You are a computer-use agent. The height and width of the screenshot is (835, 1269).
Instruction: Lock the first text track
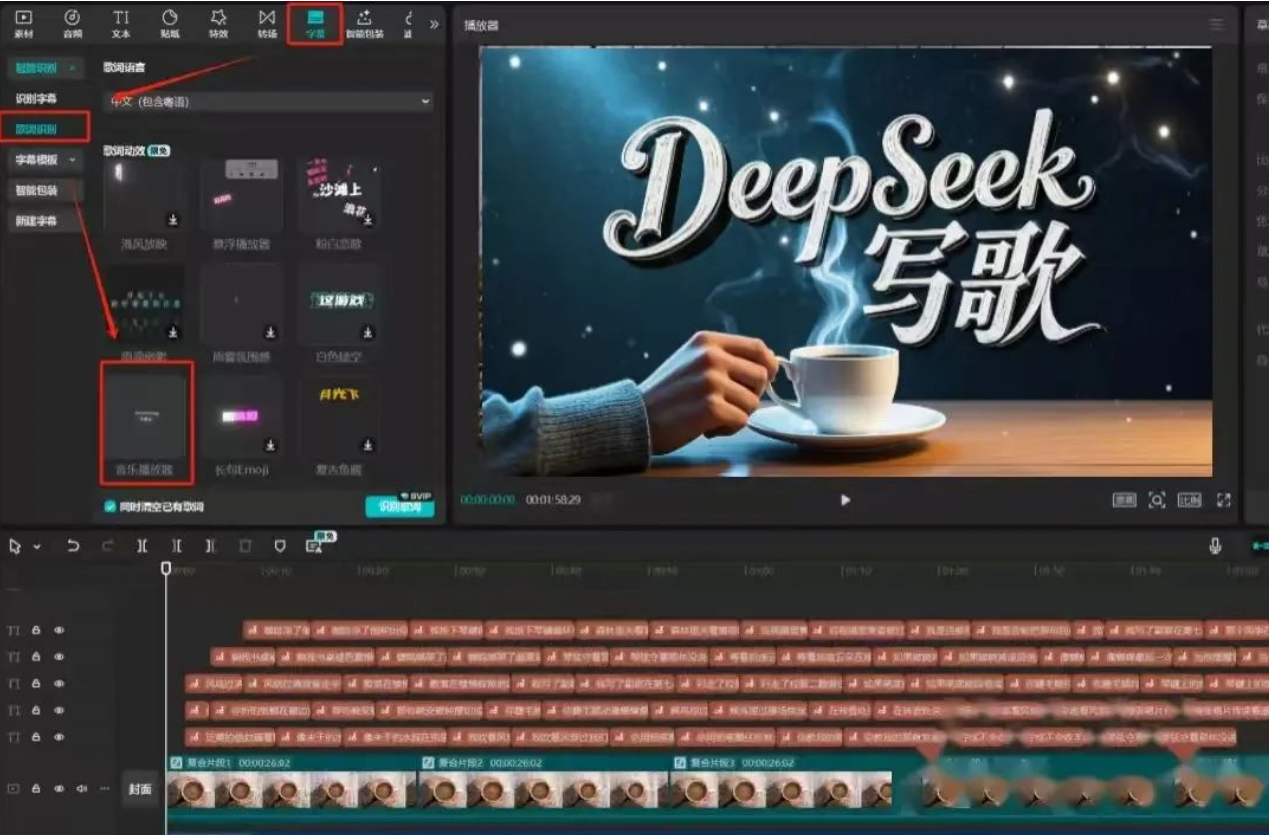(36, 630)
